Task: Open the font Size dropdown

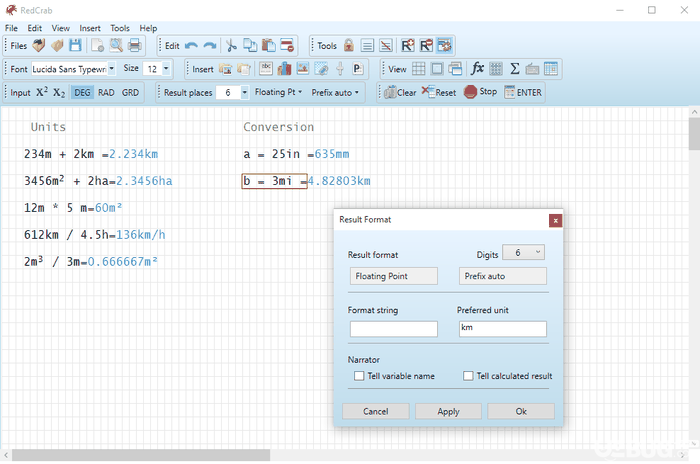Action: [x=166, y=69]
